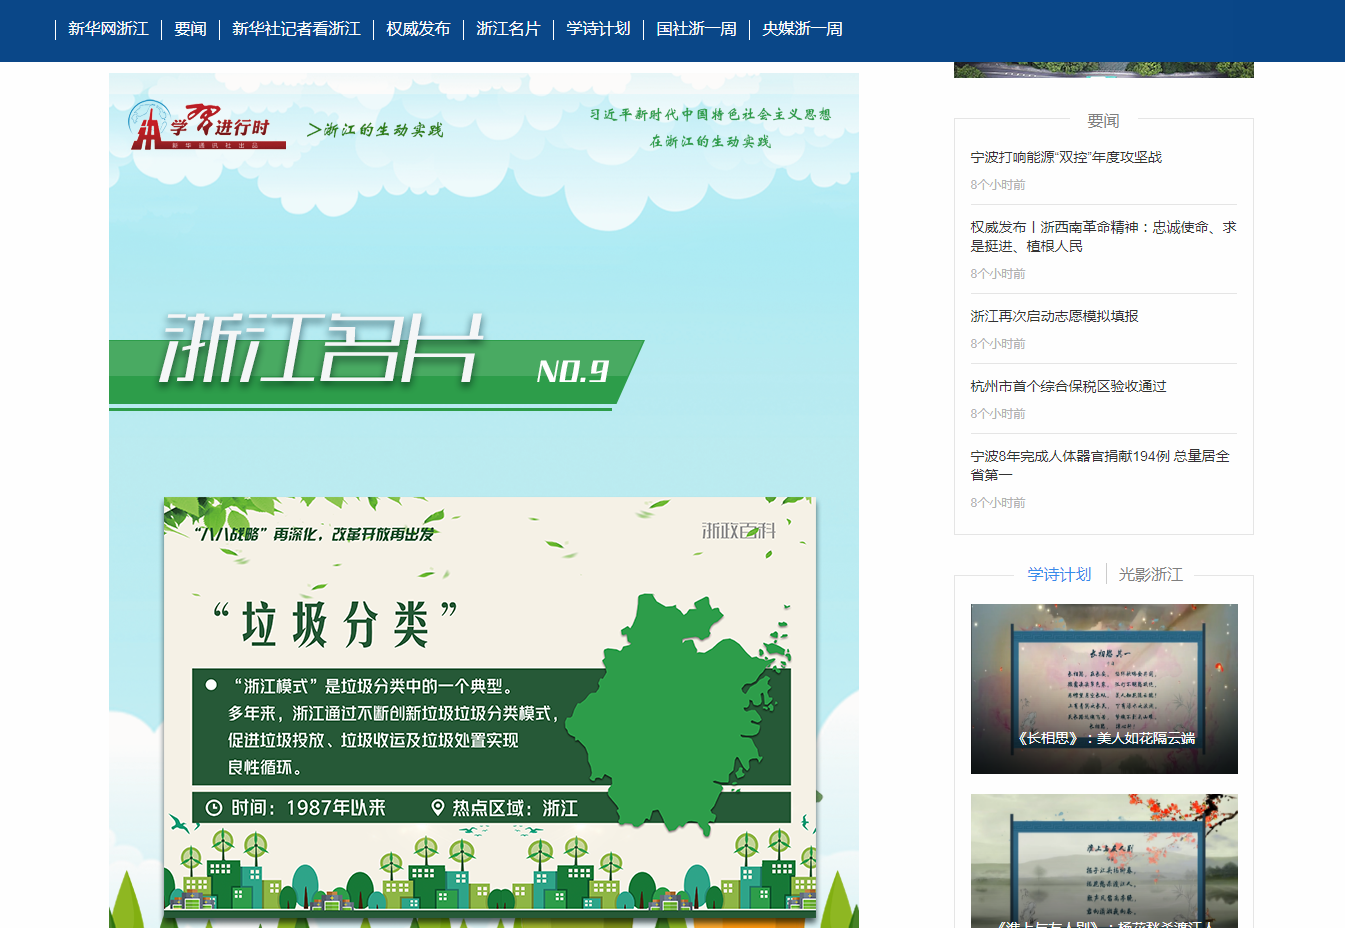Open article 浙江再次启动志愿模拟填报
Screen dimensions: 1345x928
(x=1054, y=316)
